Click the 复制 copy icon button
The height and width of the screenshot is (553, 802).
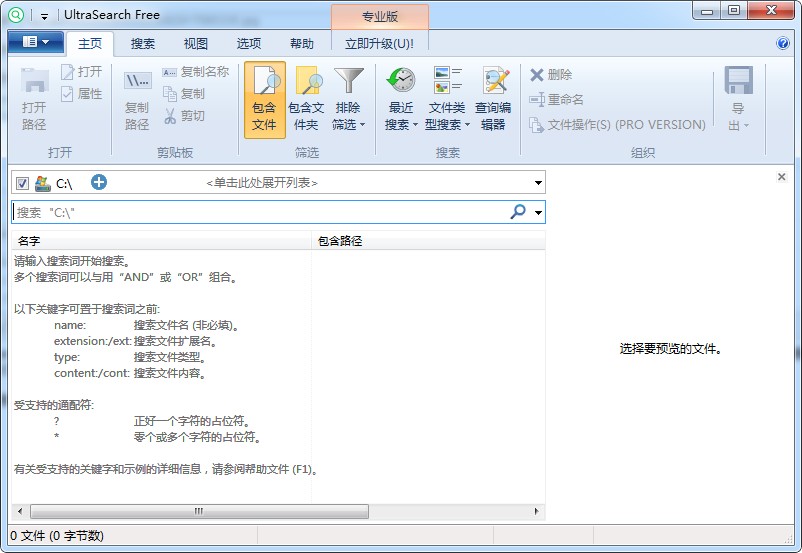pyautogui.click(x=184, y=94)
